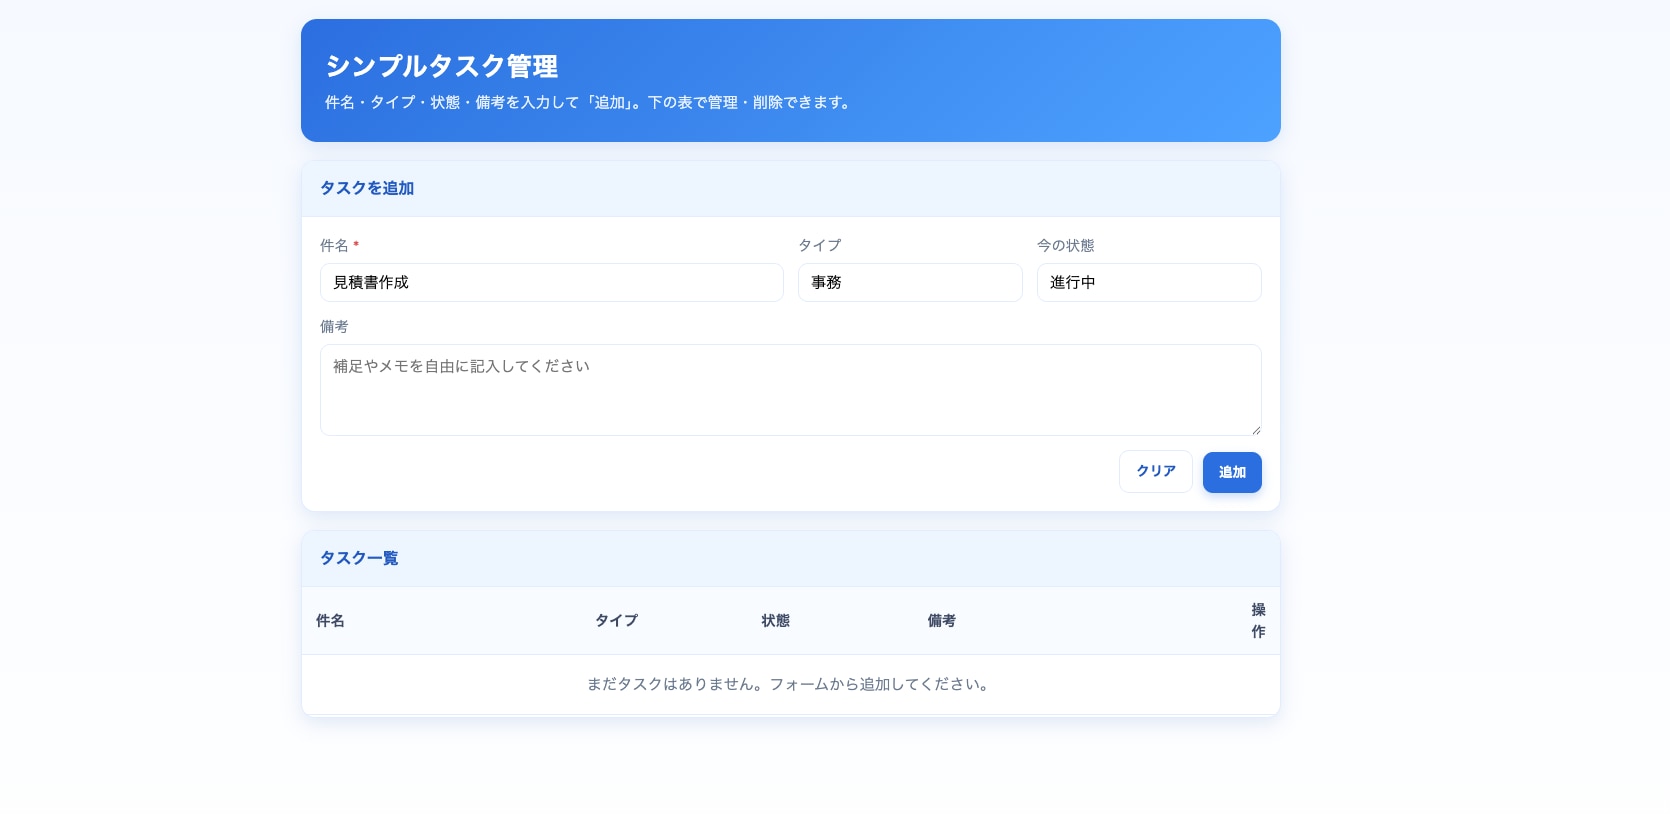Select the タスクを追加 section heading
Screen dimensions: 1670x814
pos(367,188)
